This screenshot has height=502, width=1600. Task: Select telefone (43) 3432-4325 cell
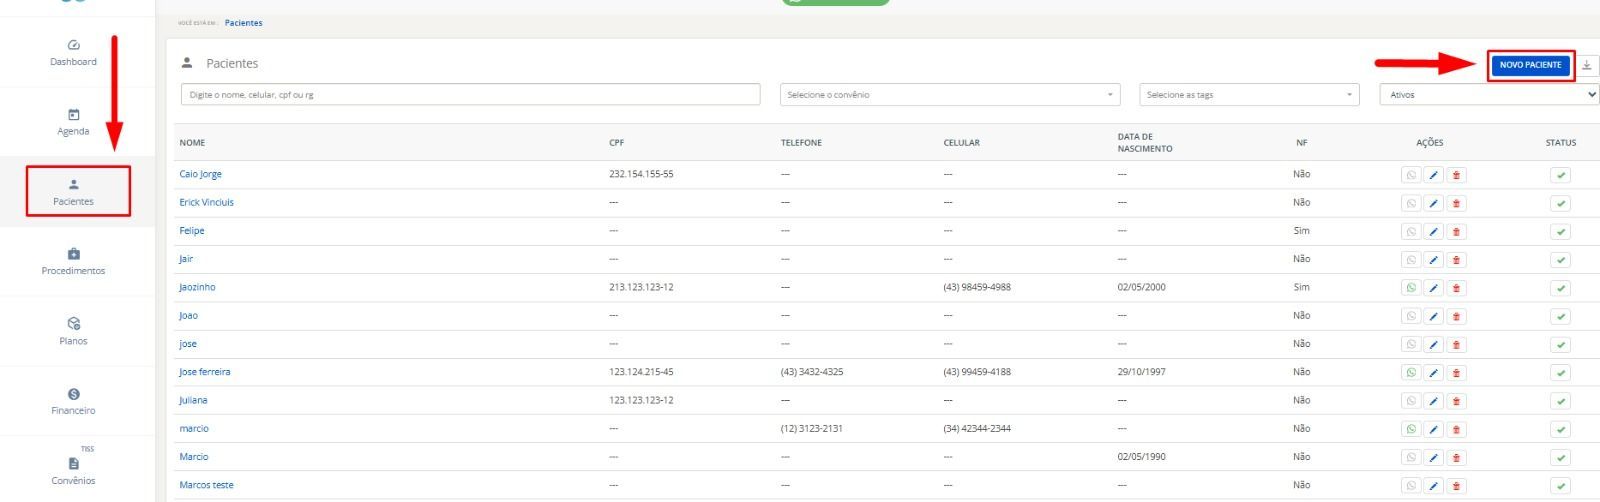point(812,372)
